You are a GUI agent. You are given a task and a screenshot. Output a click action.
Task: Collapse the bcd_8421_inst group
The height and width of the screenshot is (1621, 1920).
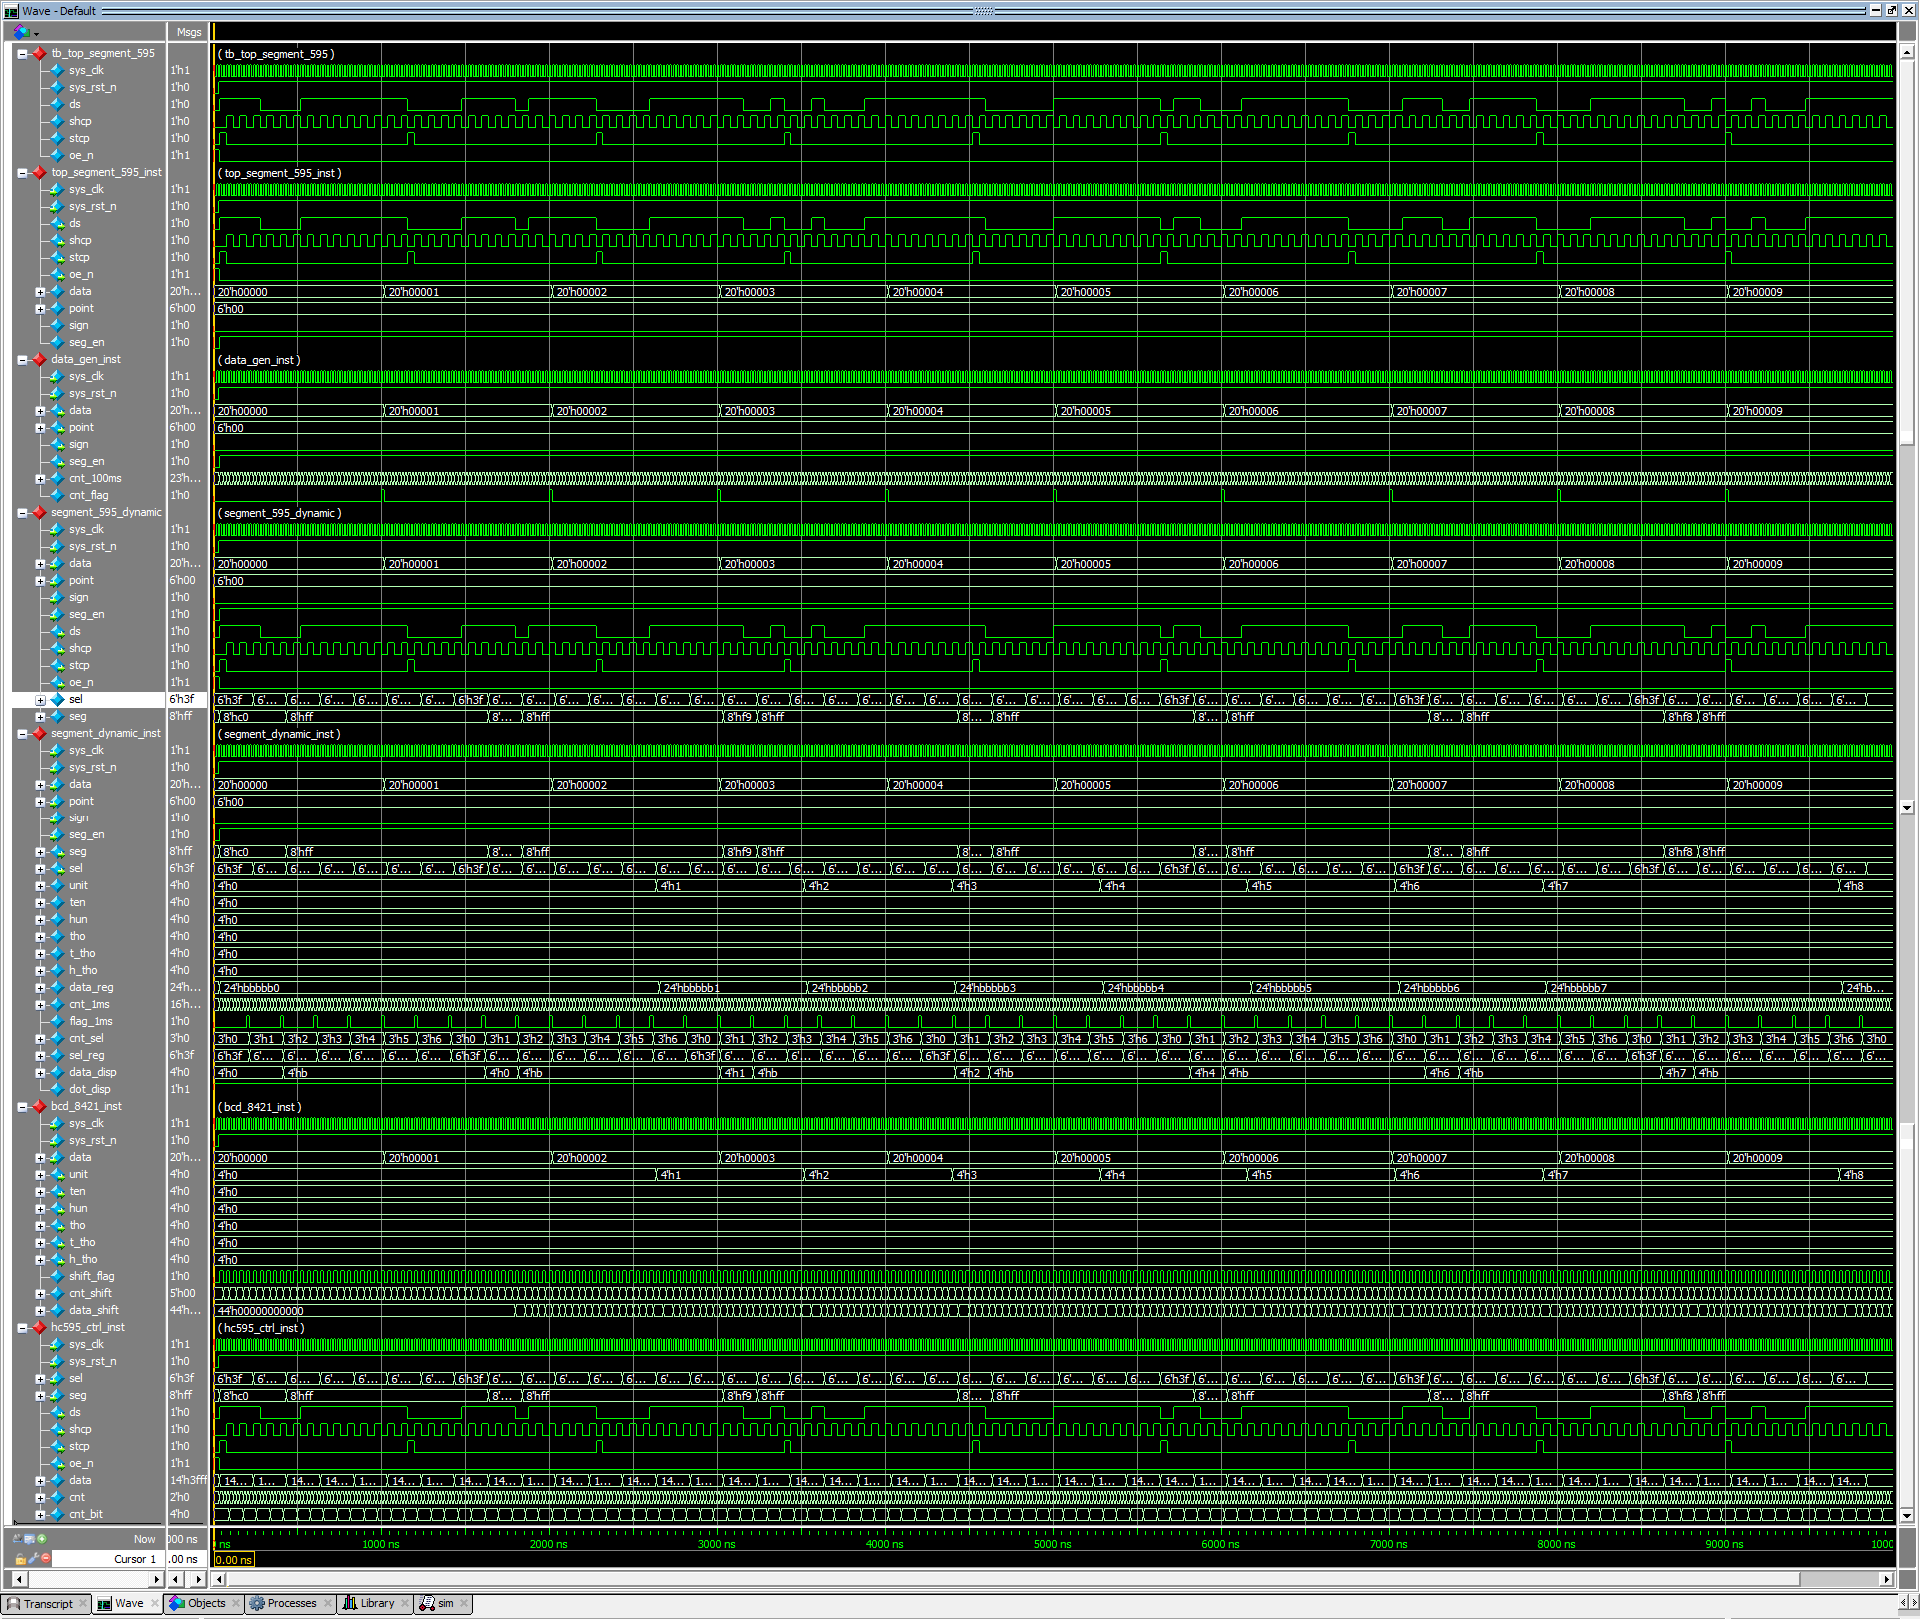[x=22, y=1107]
